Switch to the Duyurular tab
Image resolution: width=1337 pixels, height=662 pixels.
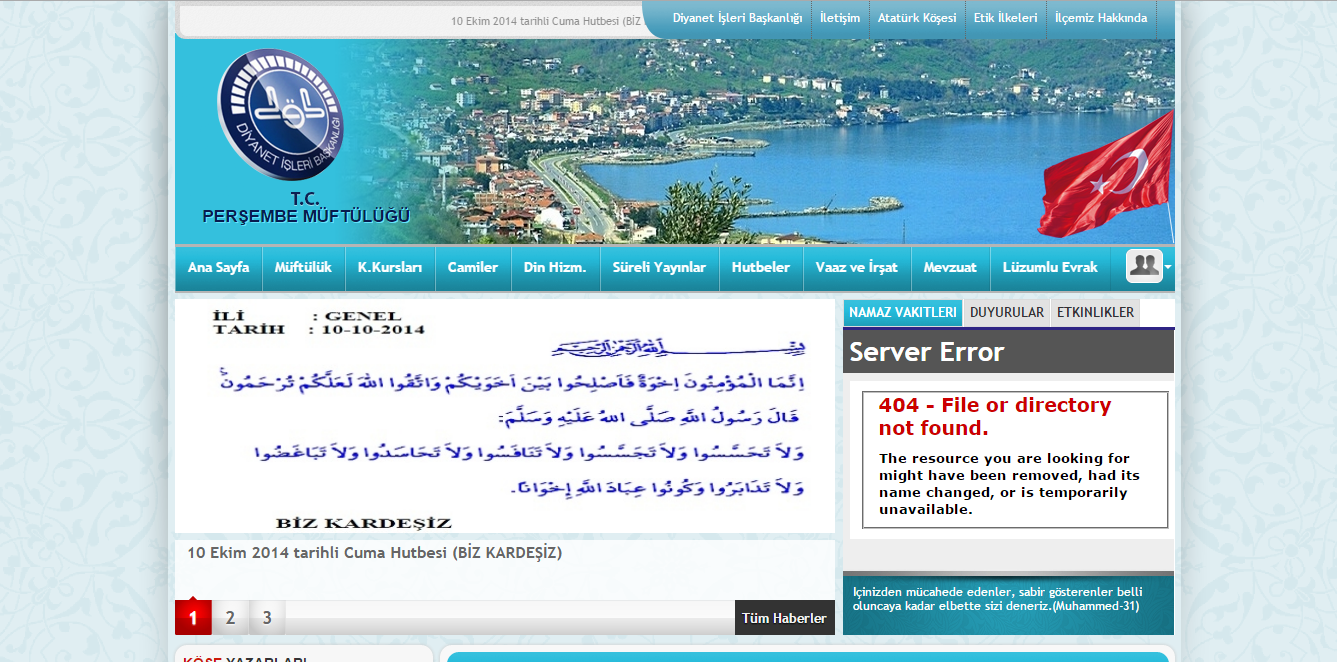[1006, 313]
